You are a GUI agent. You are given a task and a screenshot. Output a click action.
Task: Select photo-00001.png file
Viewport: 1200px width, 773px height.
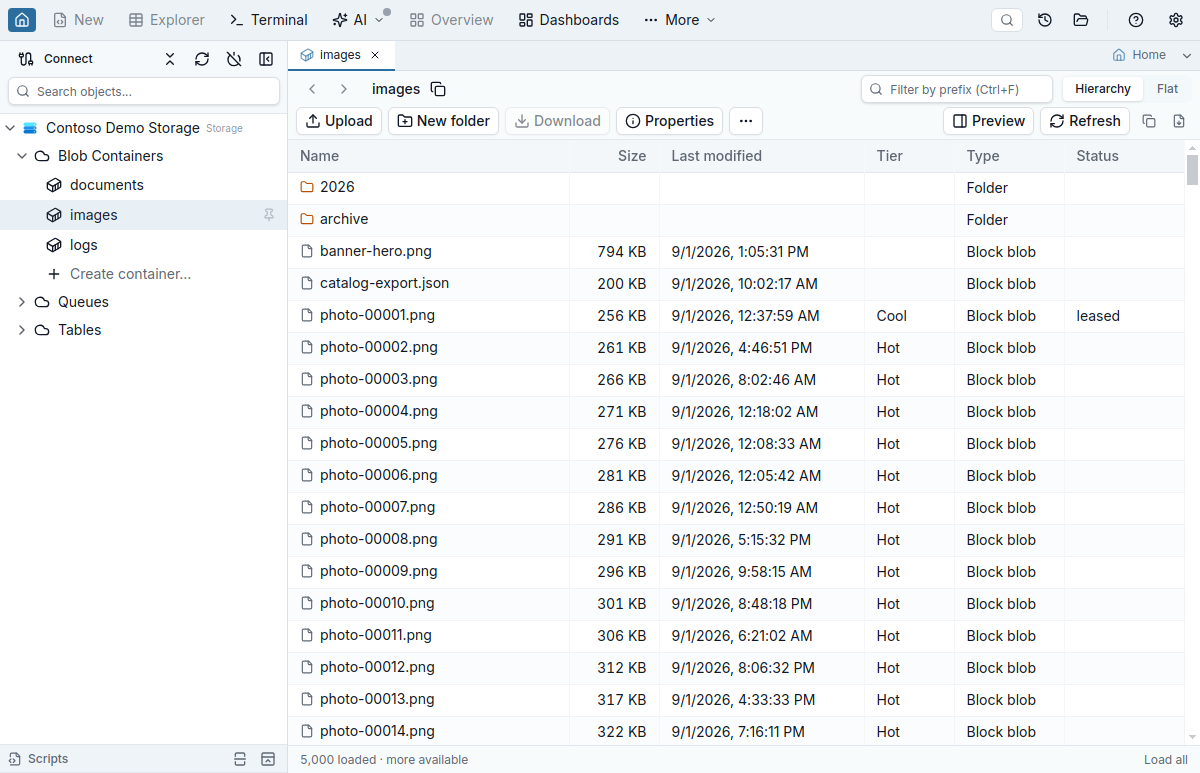(738, 316)
